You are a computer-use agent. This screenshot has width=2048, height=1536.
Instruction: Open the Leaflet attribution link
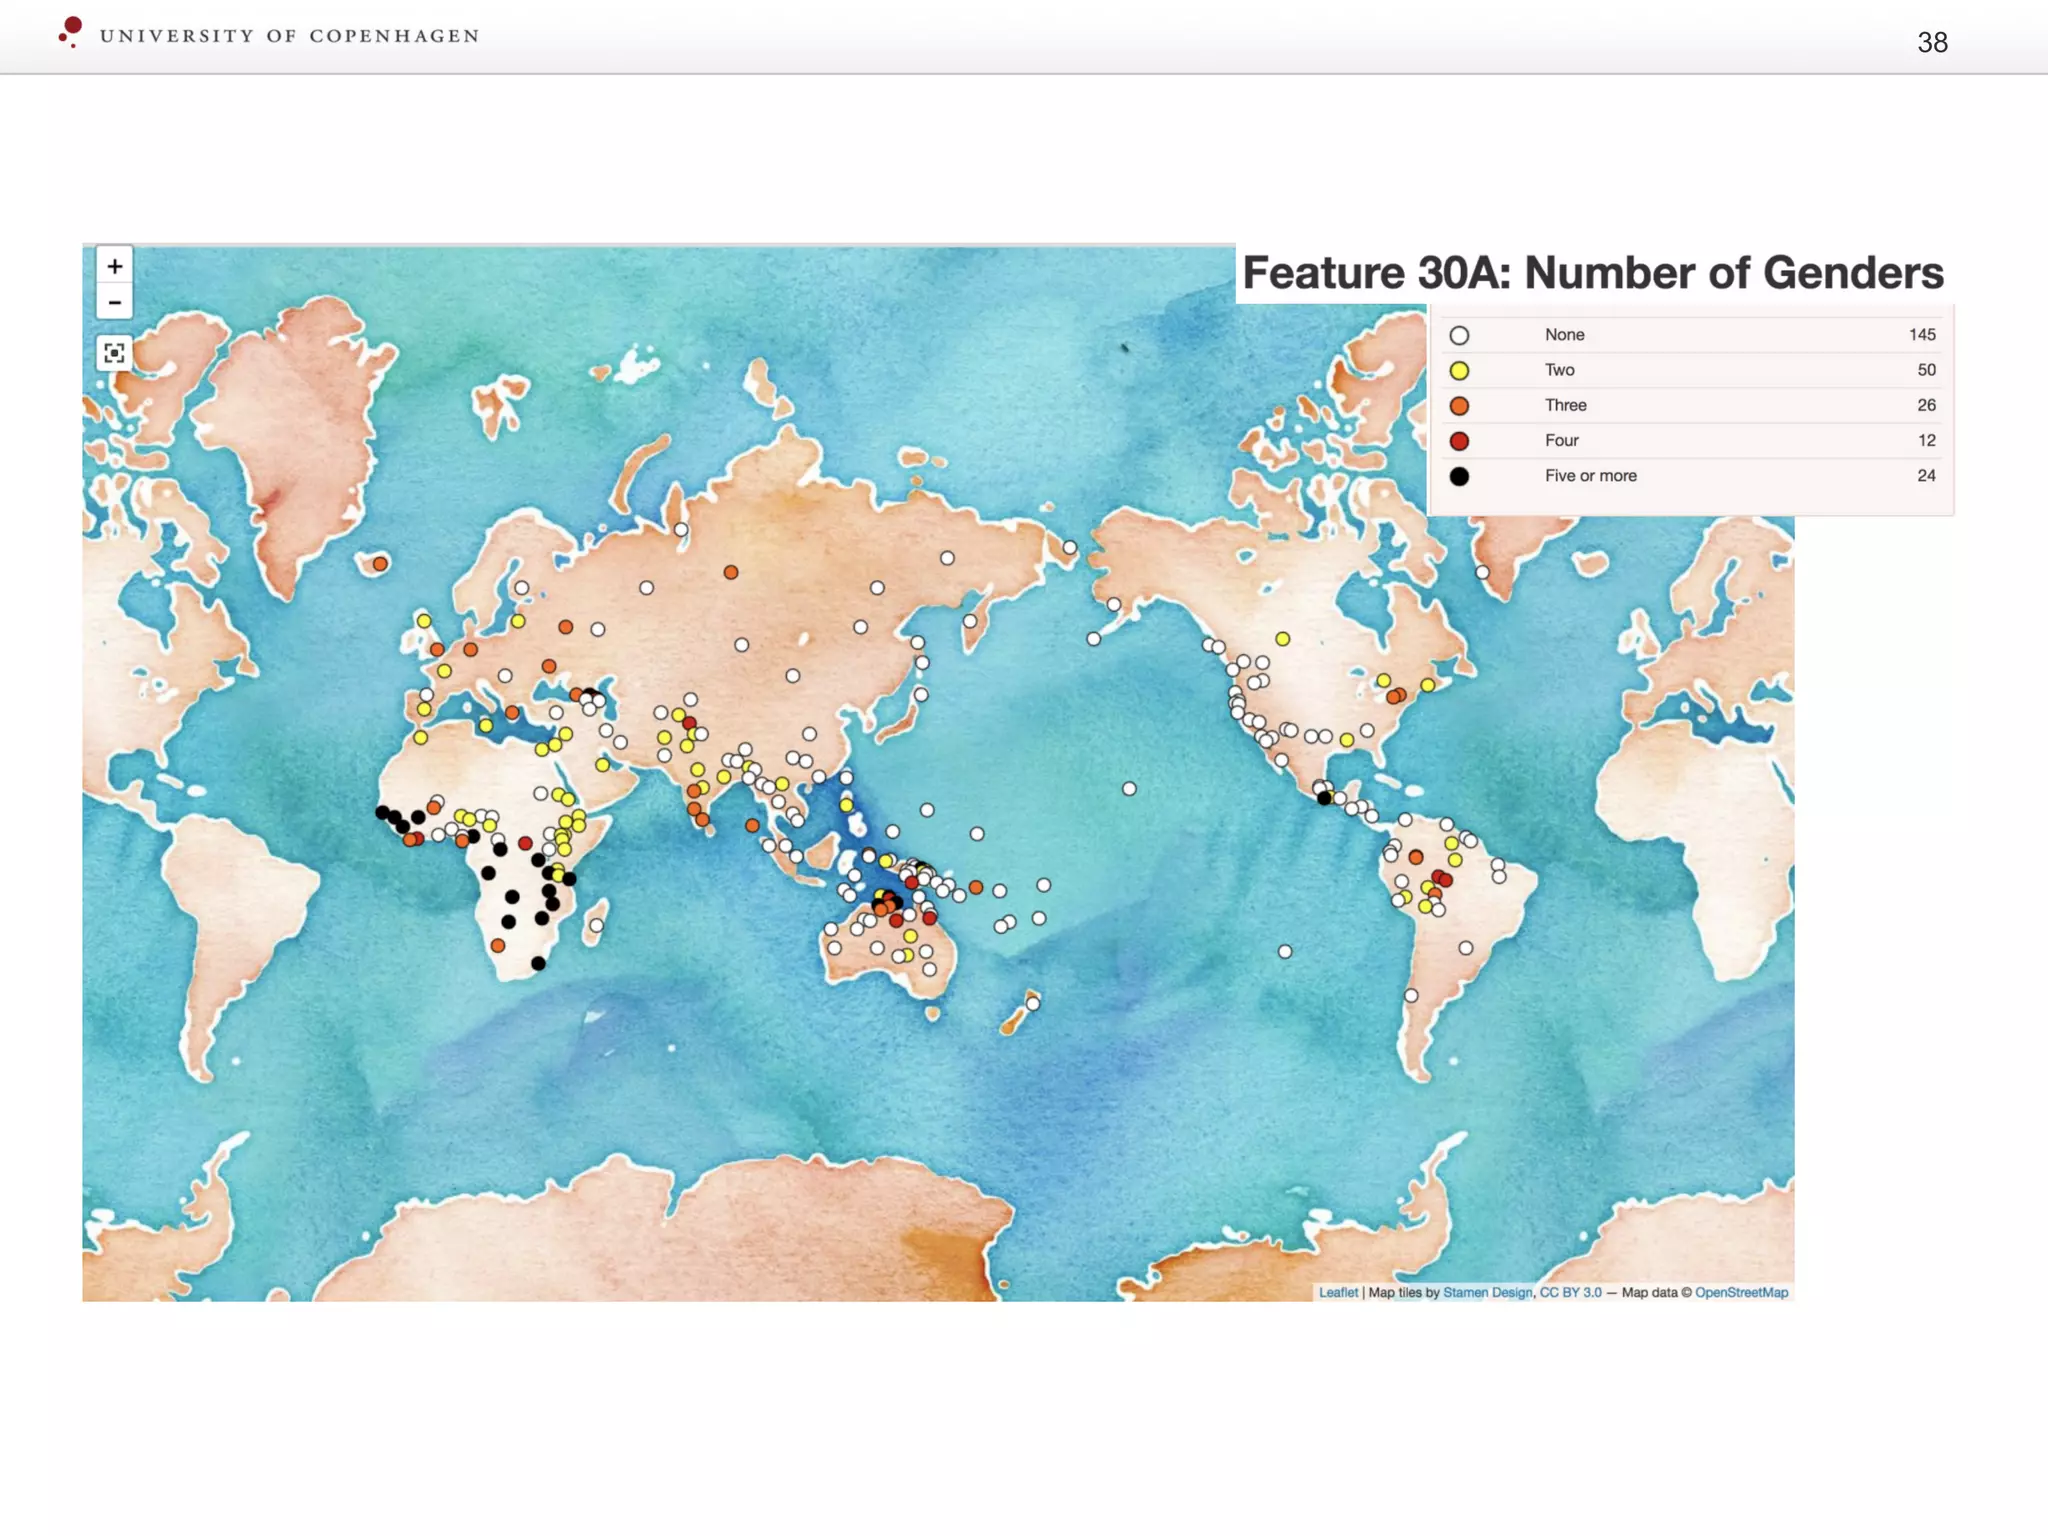point(1337,1292)
